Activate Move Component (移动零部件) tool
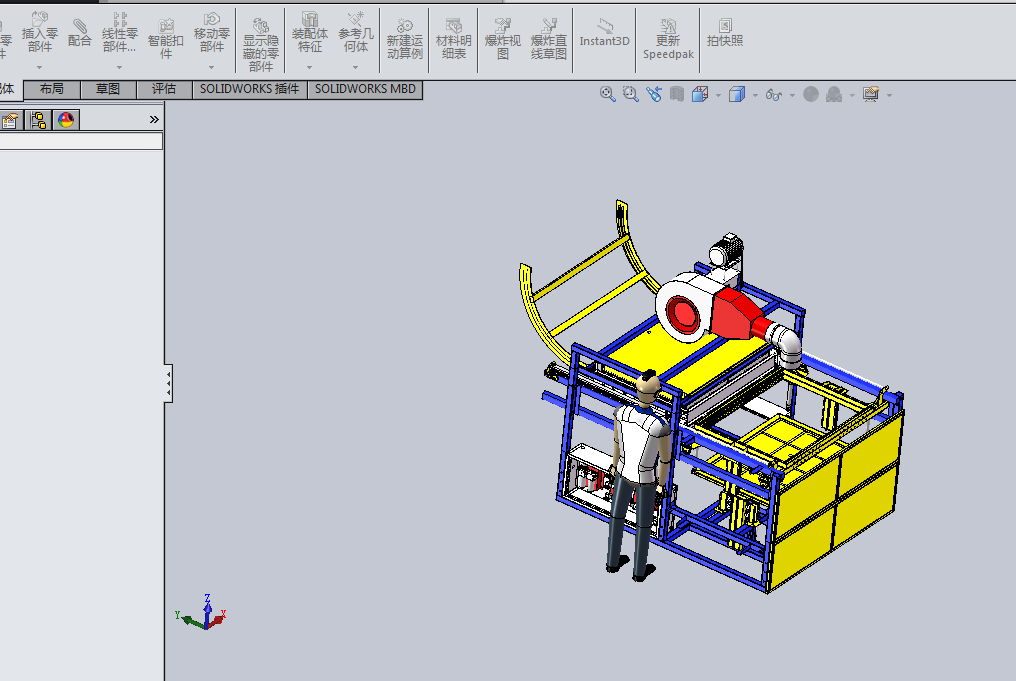 tap(212, 32)
